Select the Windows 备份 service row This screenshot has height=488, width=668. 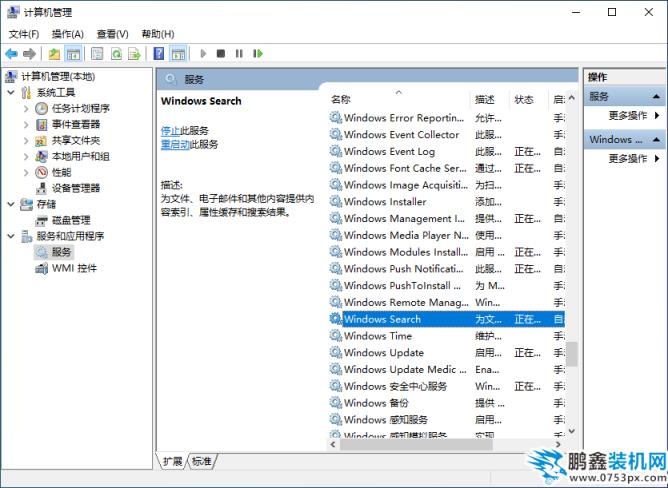pos(447,403)
